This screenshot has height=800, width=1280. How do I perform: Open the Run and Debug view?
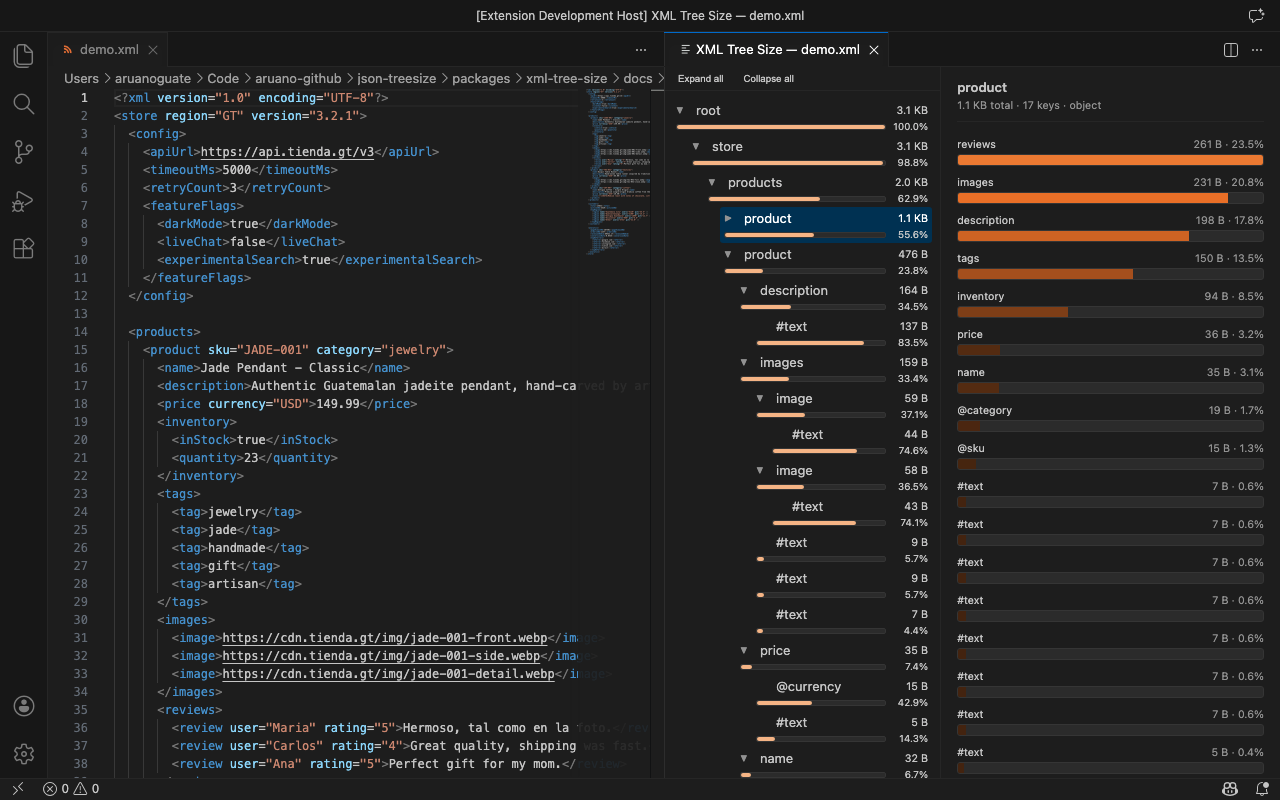(x=23, y=201)
